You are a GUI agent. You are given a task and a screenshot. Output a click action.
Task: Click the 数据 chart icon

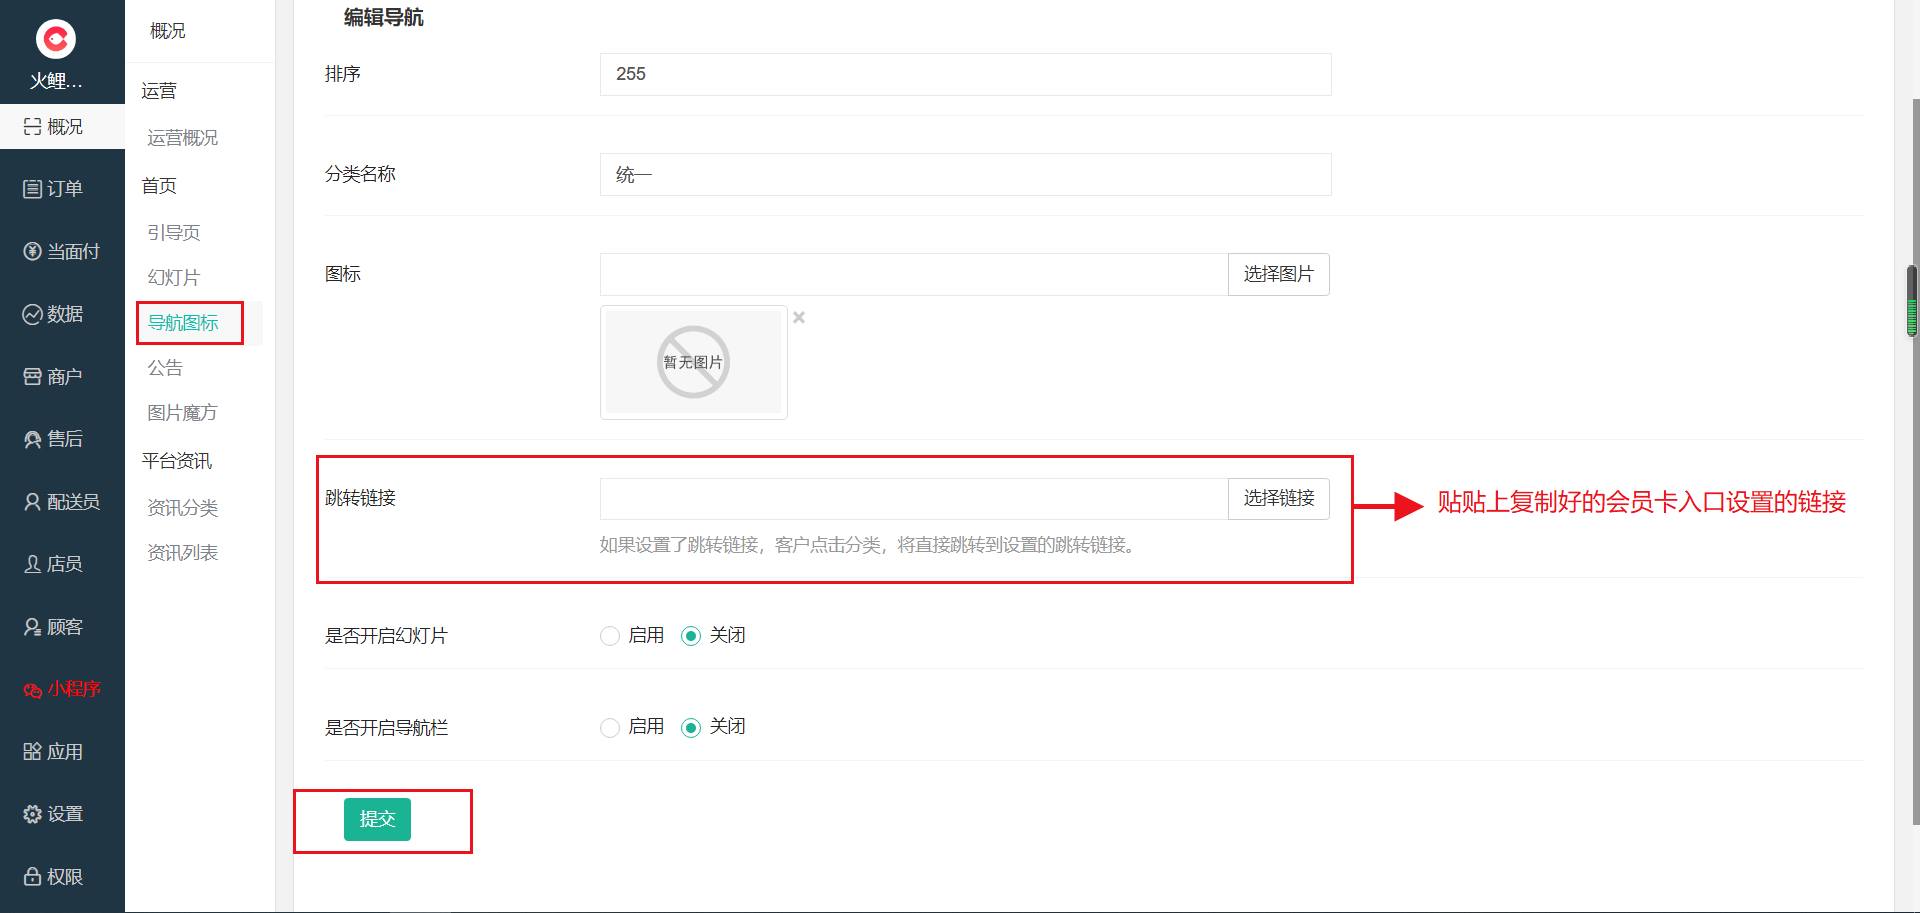coord(33,314)
